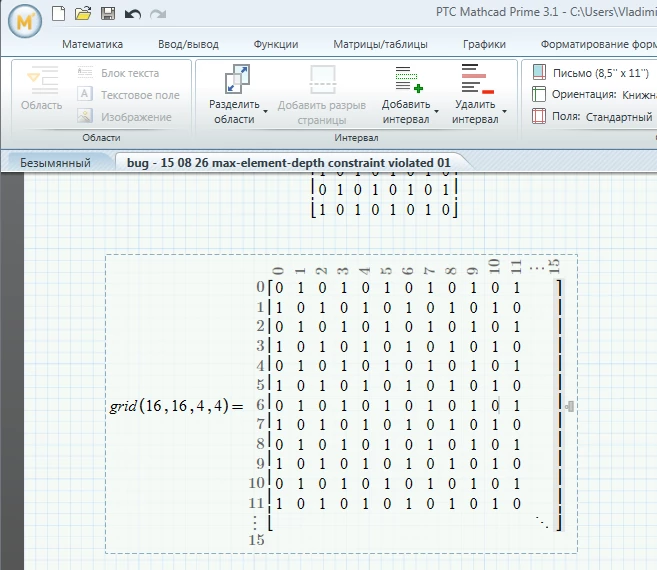Click the page size Письмо icon
Image resolution: width=657 pixels, height=570 pixels.
click(x=539, y=72)
